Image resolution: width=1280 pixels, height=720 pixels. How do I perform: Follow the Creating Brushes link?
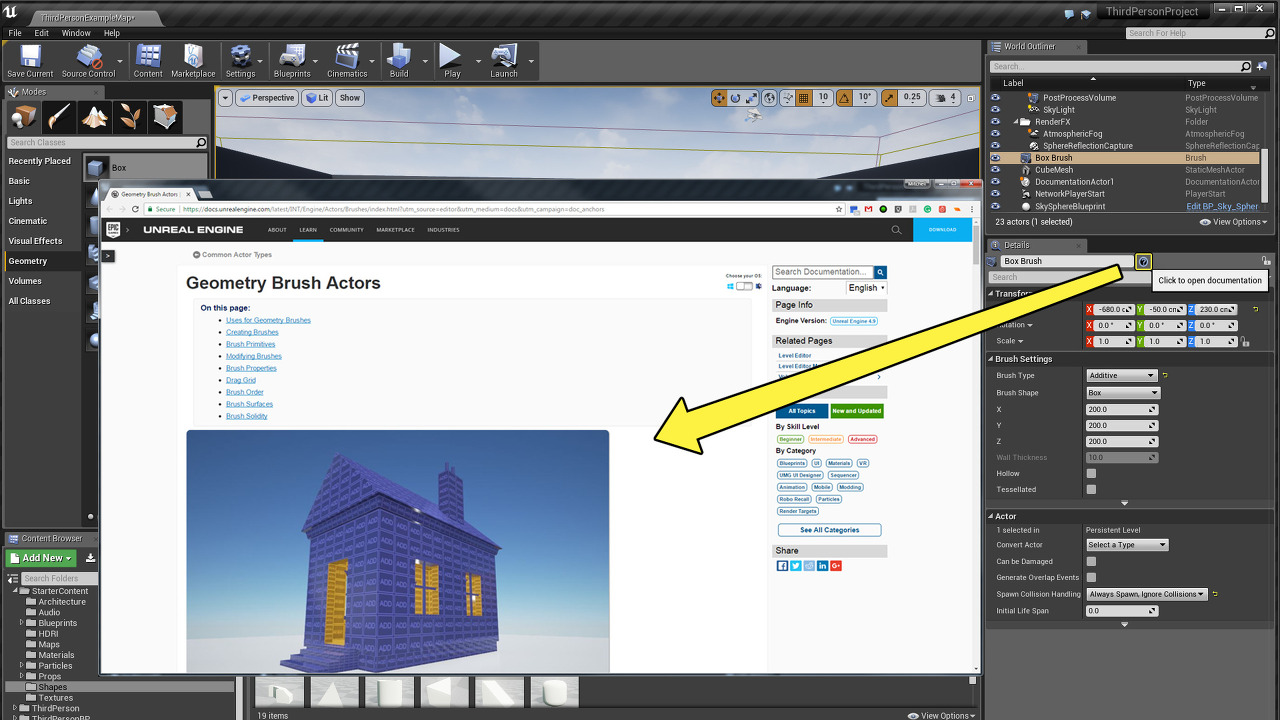pos(252,332)
